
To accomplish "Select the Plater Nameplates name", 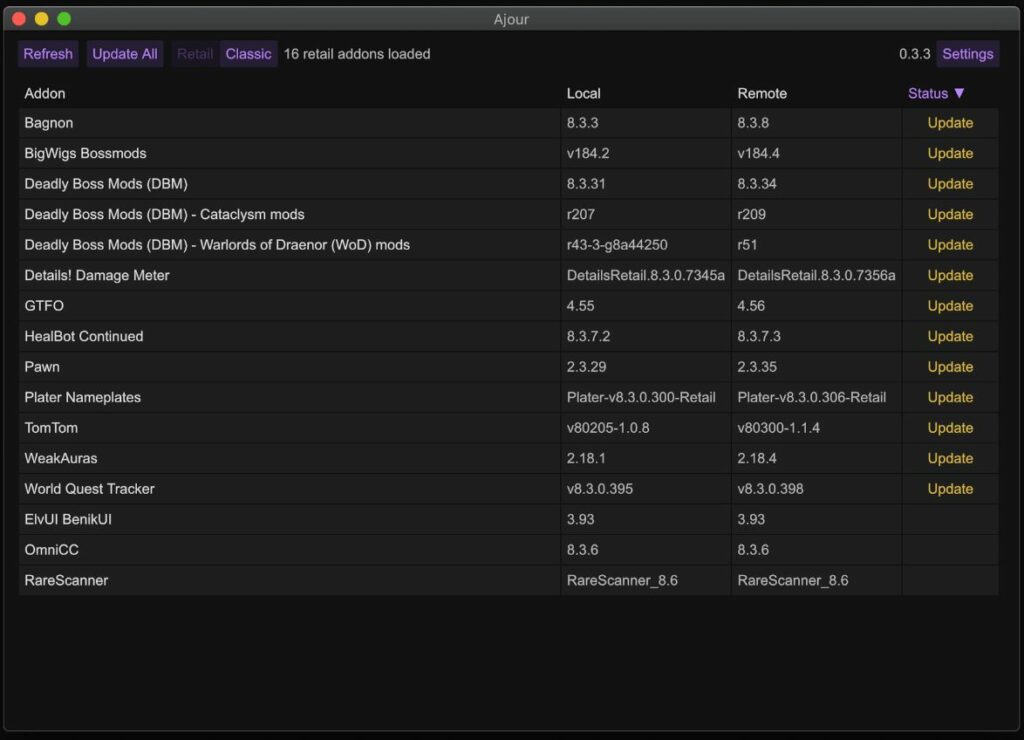I will pos(82,397).
